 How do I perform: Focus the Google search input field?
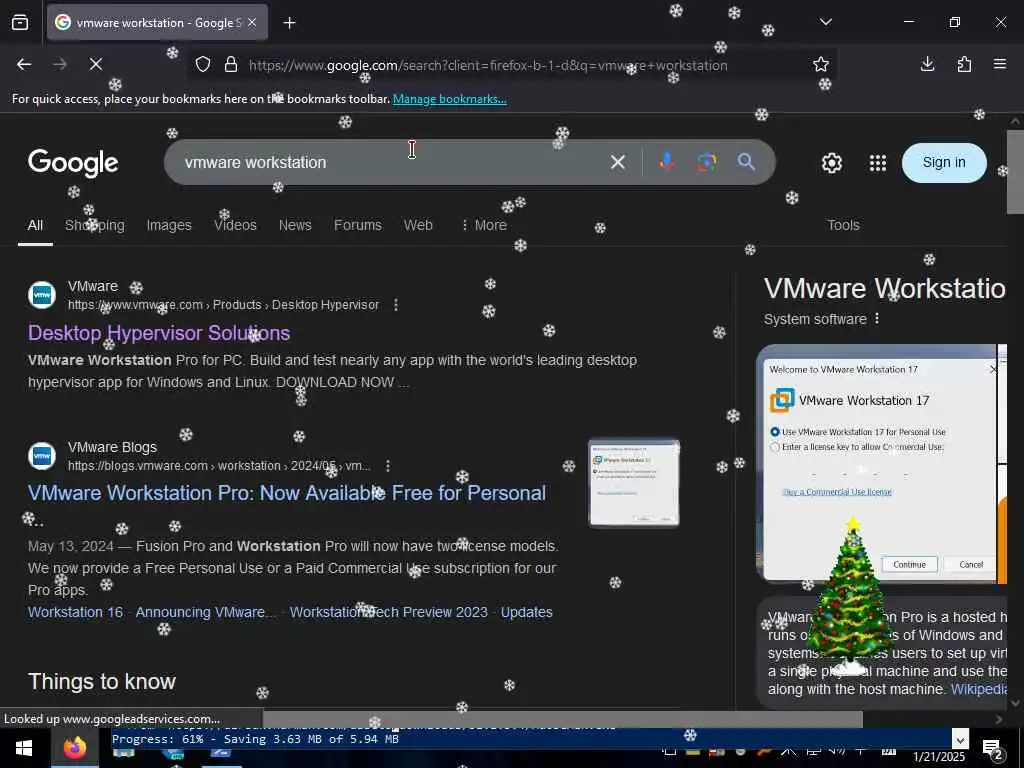click(392, 162)
